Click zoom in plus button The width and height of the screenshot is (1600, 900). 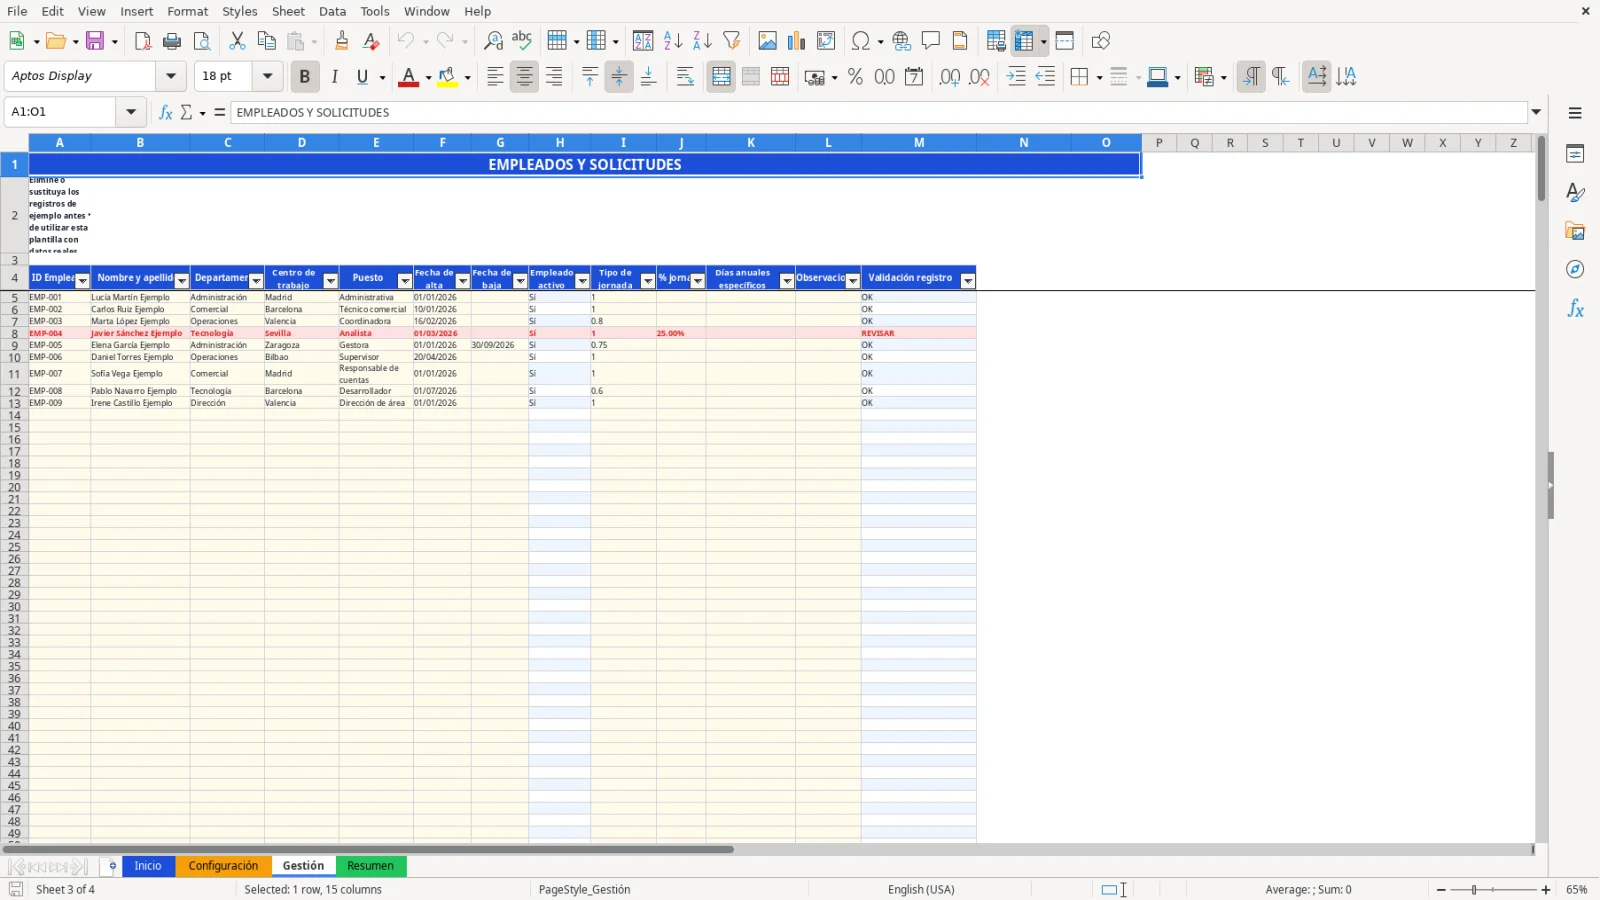[1546, 890]
